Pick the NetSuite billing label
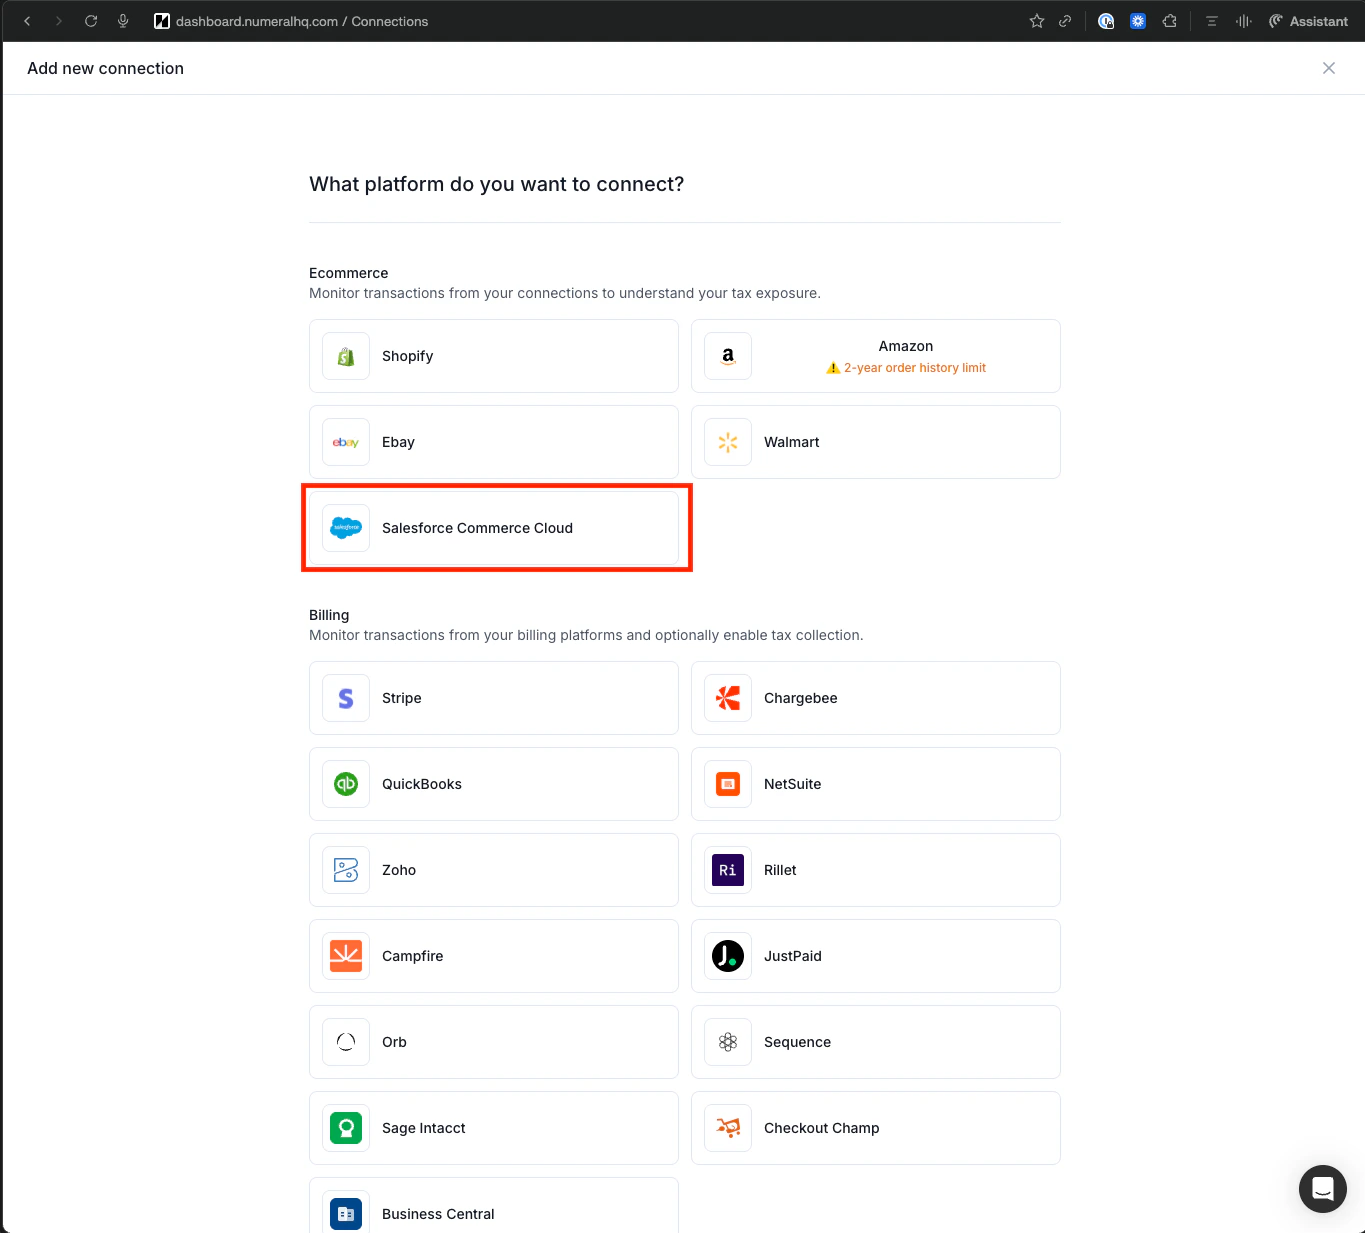 click(793, 784)
